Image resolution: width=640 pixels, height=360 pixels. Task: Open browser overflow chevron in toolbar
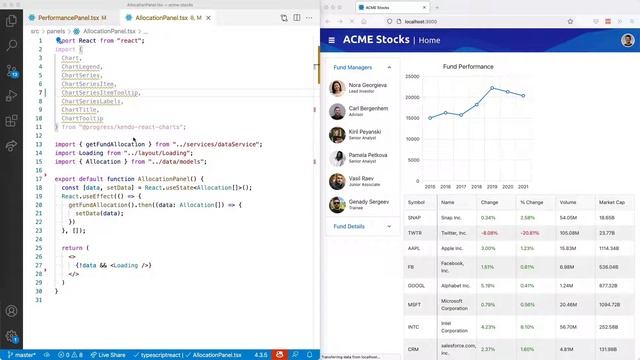click(x=620, y=21)
